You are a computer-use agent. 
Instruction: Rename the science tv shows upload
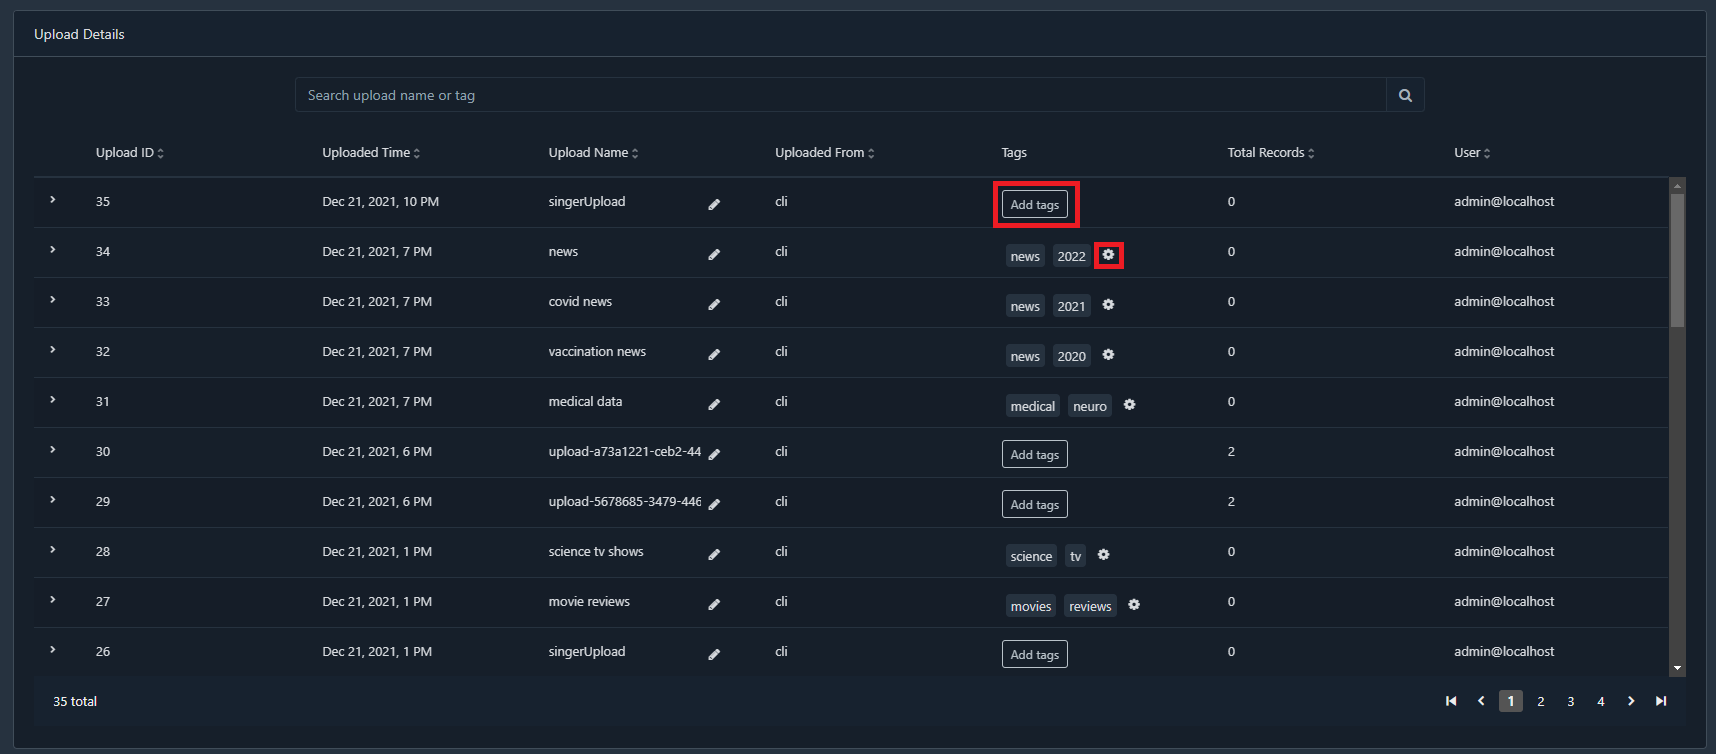(x=714, y=554)
